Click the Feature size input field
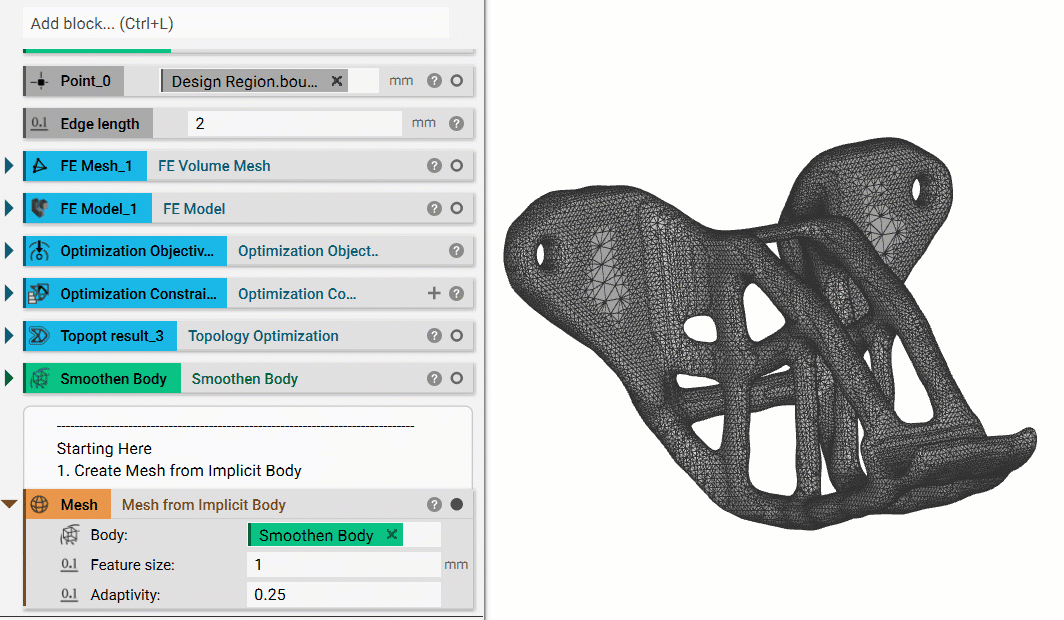This screenshot has height=620, width=1064. pyautogui.click(x=343, y=564)
